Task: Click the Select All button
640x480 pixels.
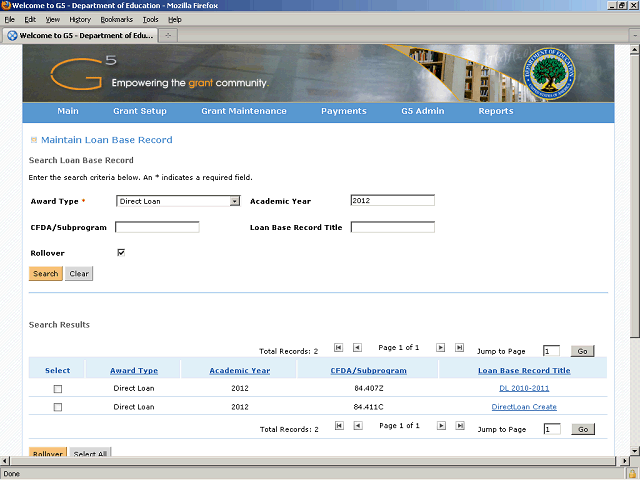Action: pyautogui.click(x=90, y=452)
